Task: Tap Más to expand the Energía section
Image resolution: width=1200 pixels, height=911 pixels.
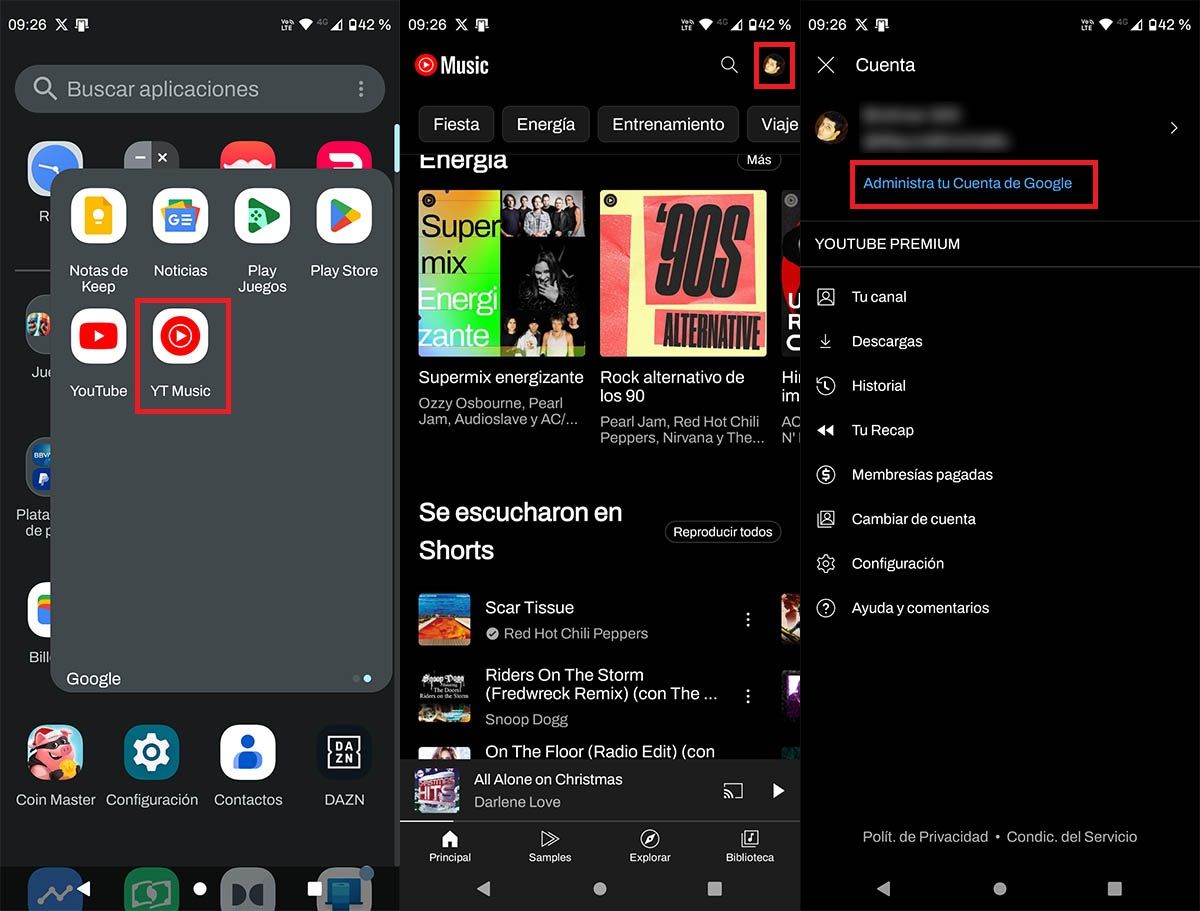Action: coord(758,159)
